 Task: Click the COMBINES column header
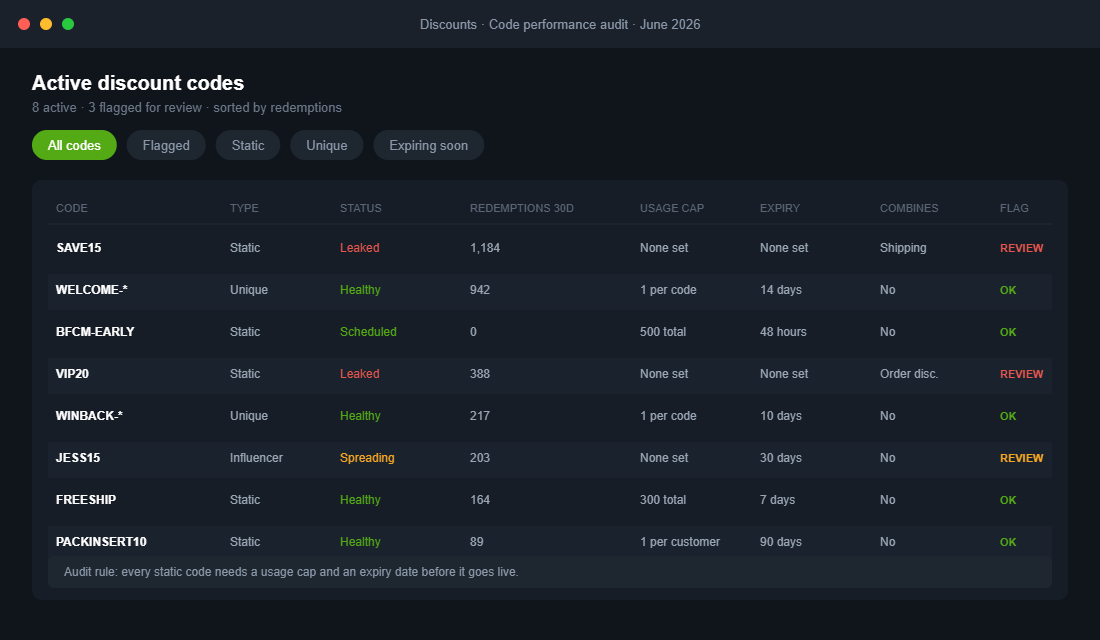coord(909,208)
